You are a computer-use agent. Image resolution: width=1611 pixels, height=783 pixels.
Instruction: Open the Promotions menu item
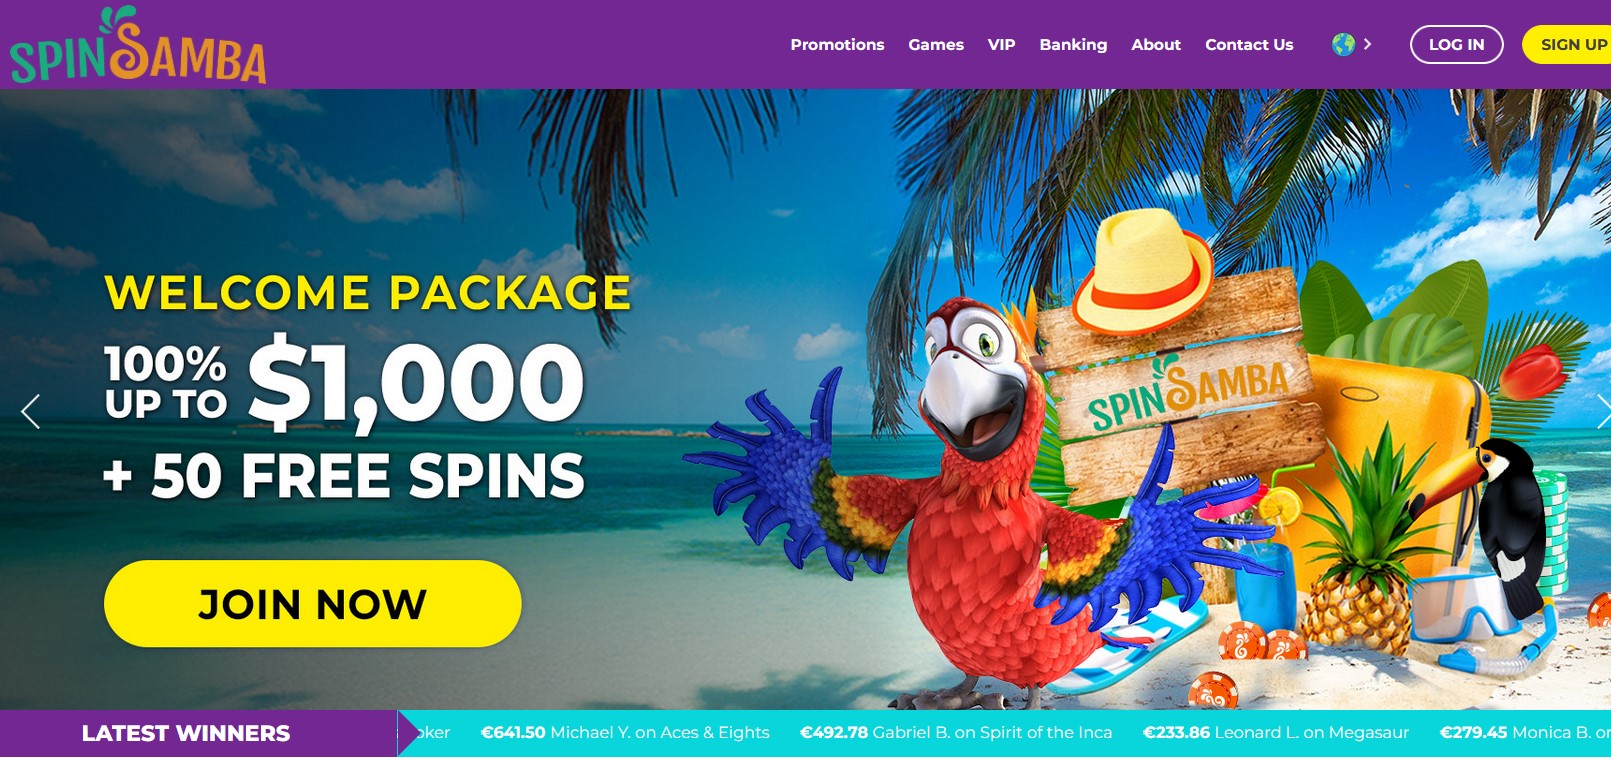[x=837, y=45]
